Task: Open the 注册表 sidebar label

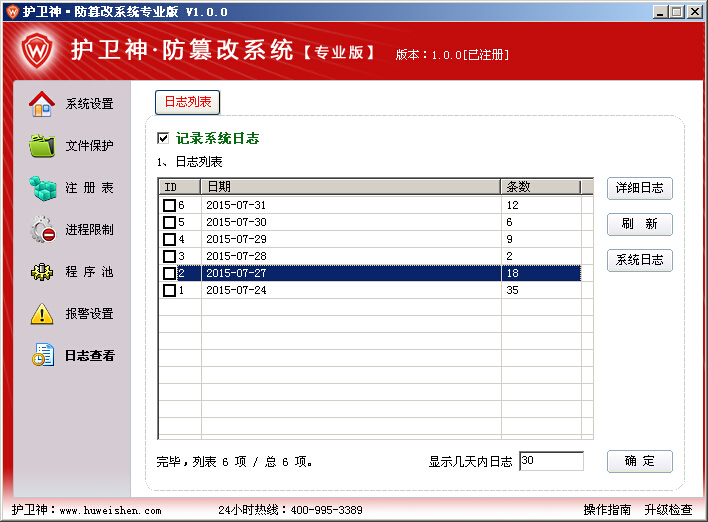Action: click(x=89, y=187)
